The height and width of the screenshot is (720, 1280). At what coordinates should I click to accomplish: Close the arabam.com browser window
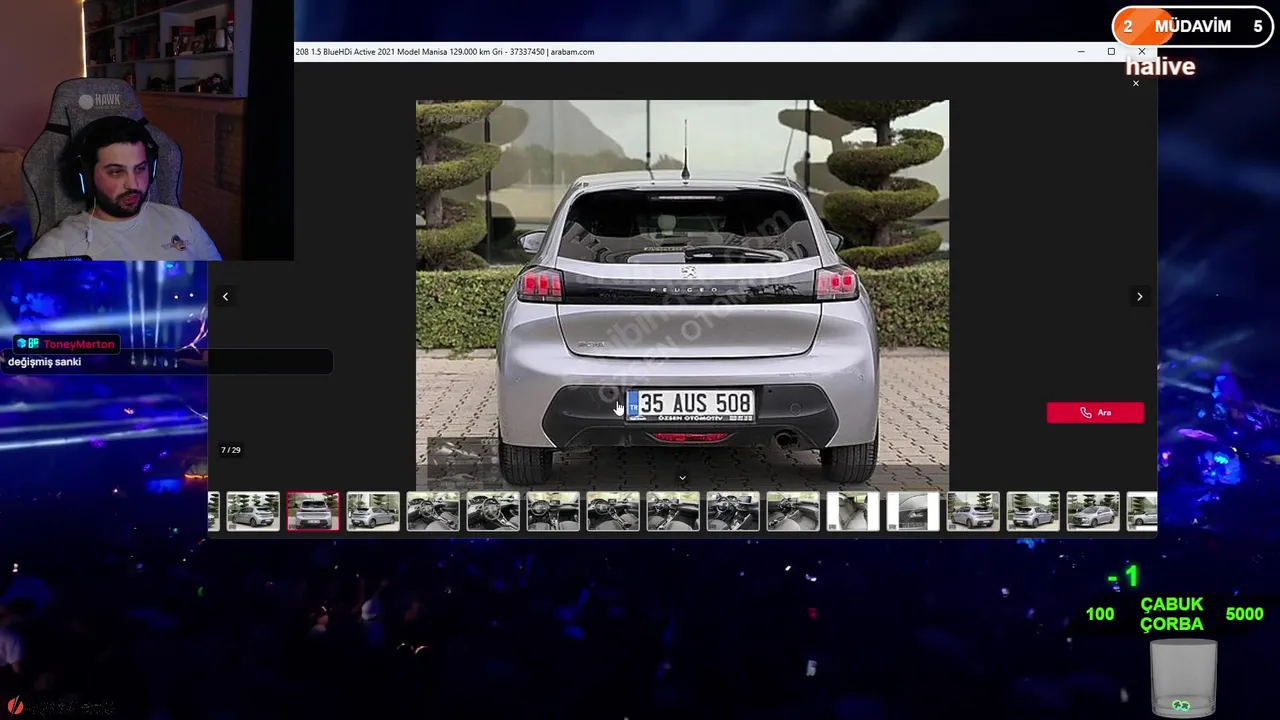1141,51
